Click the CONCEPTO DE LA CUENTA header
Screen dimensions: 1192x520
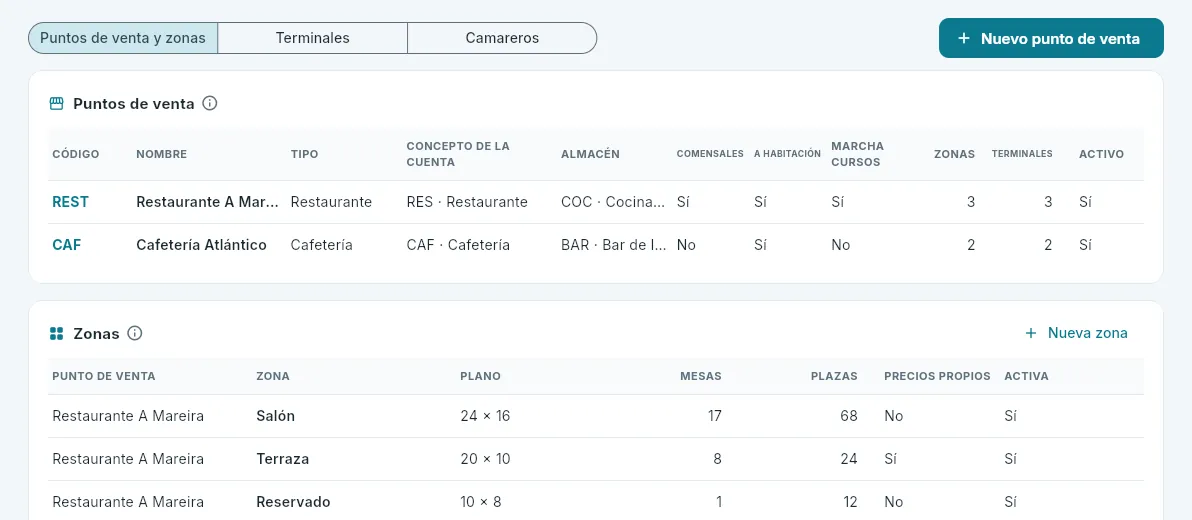458,154
